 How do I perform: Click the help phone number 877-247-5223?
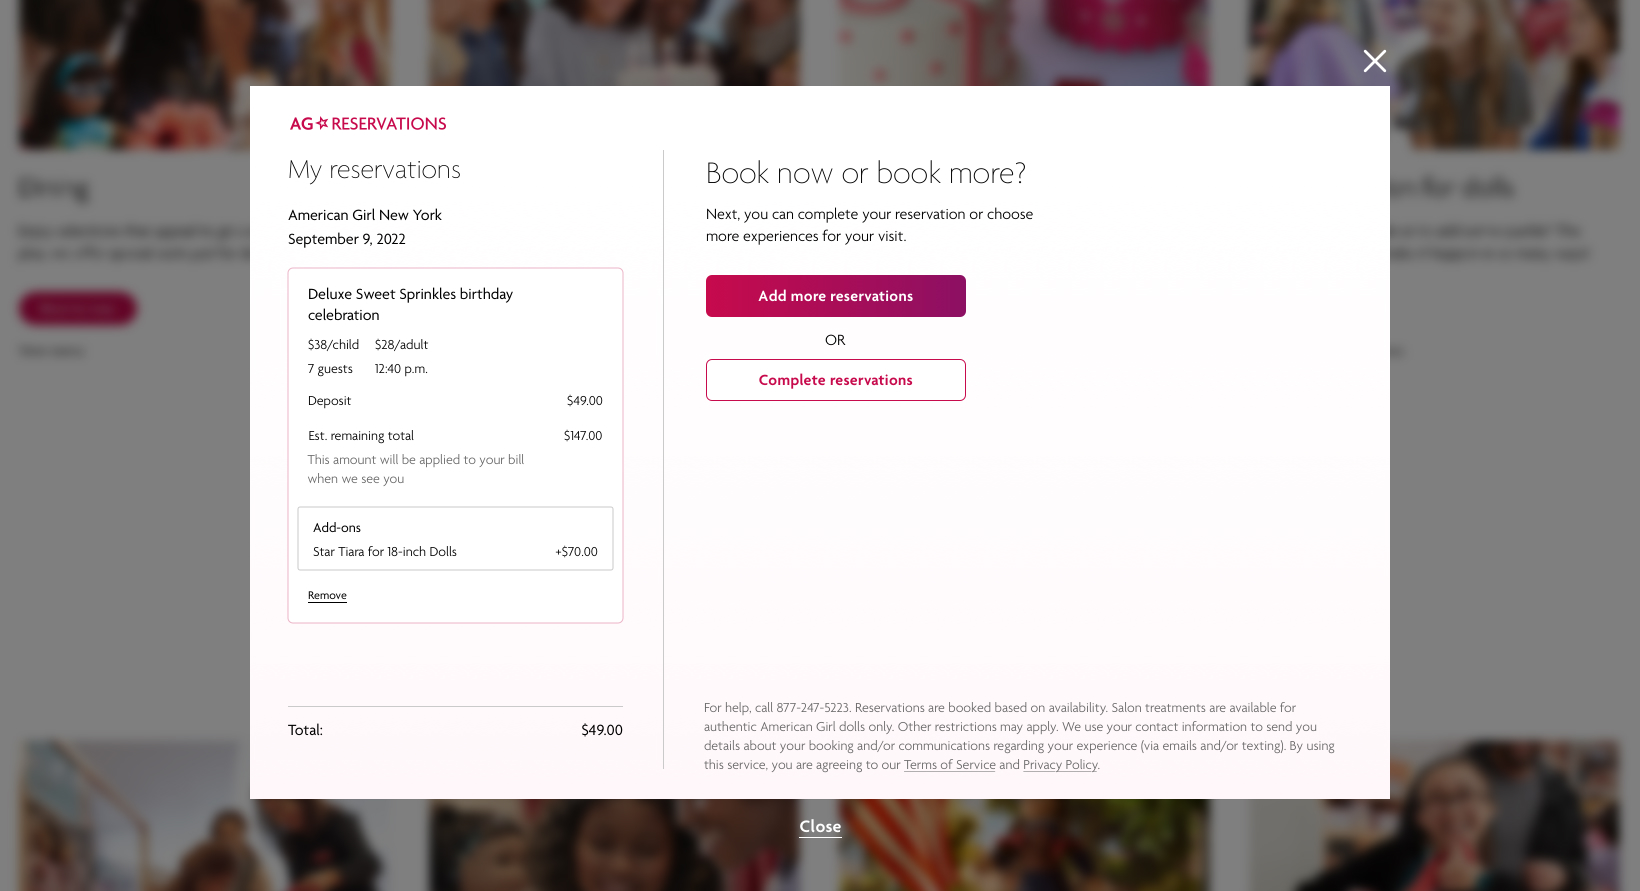coord(813,708)
